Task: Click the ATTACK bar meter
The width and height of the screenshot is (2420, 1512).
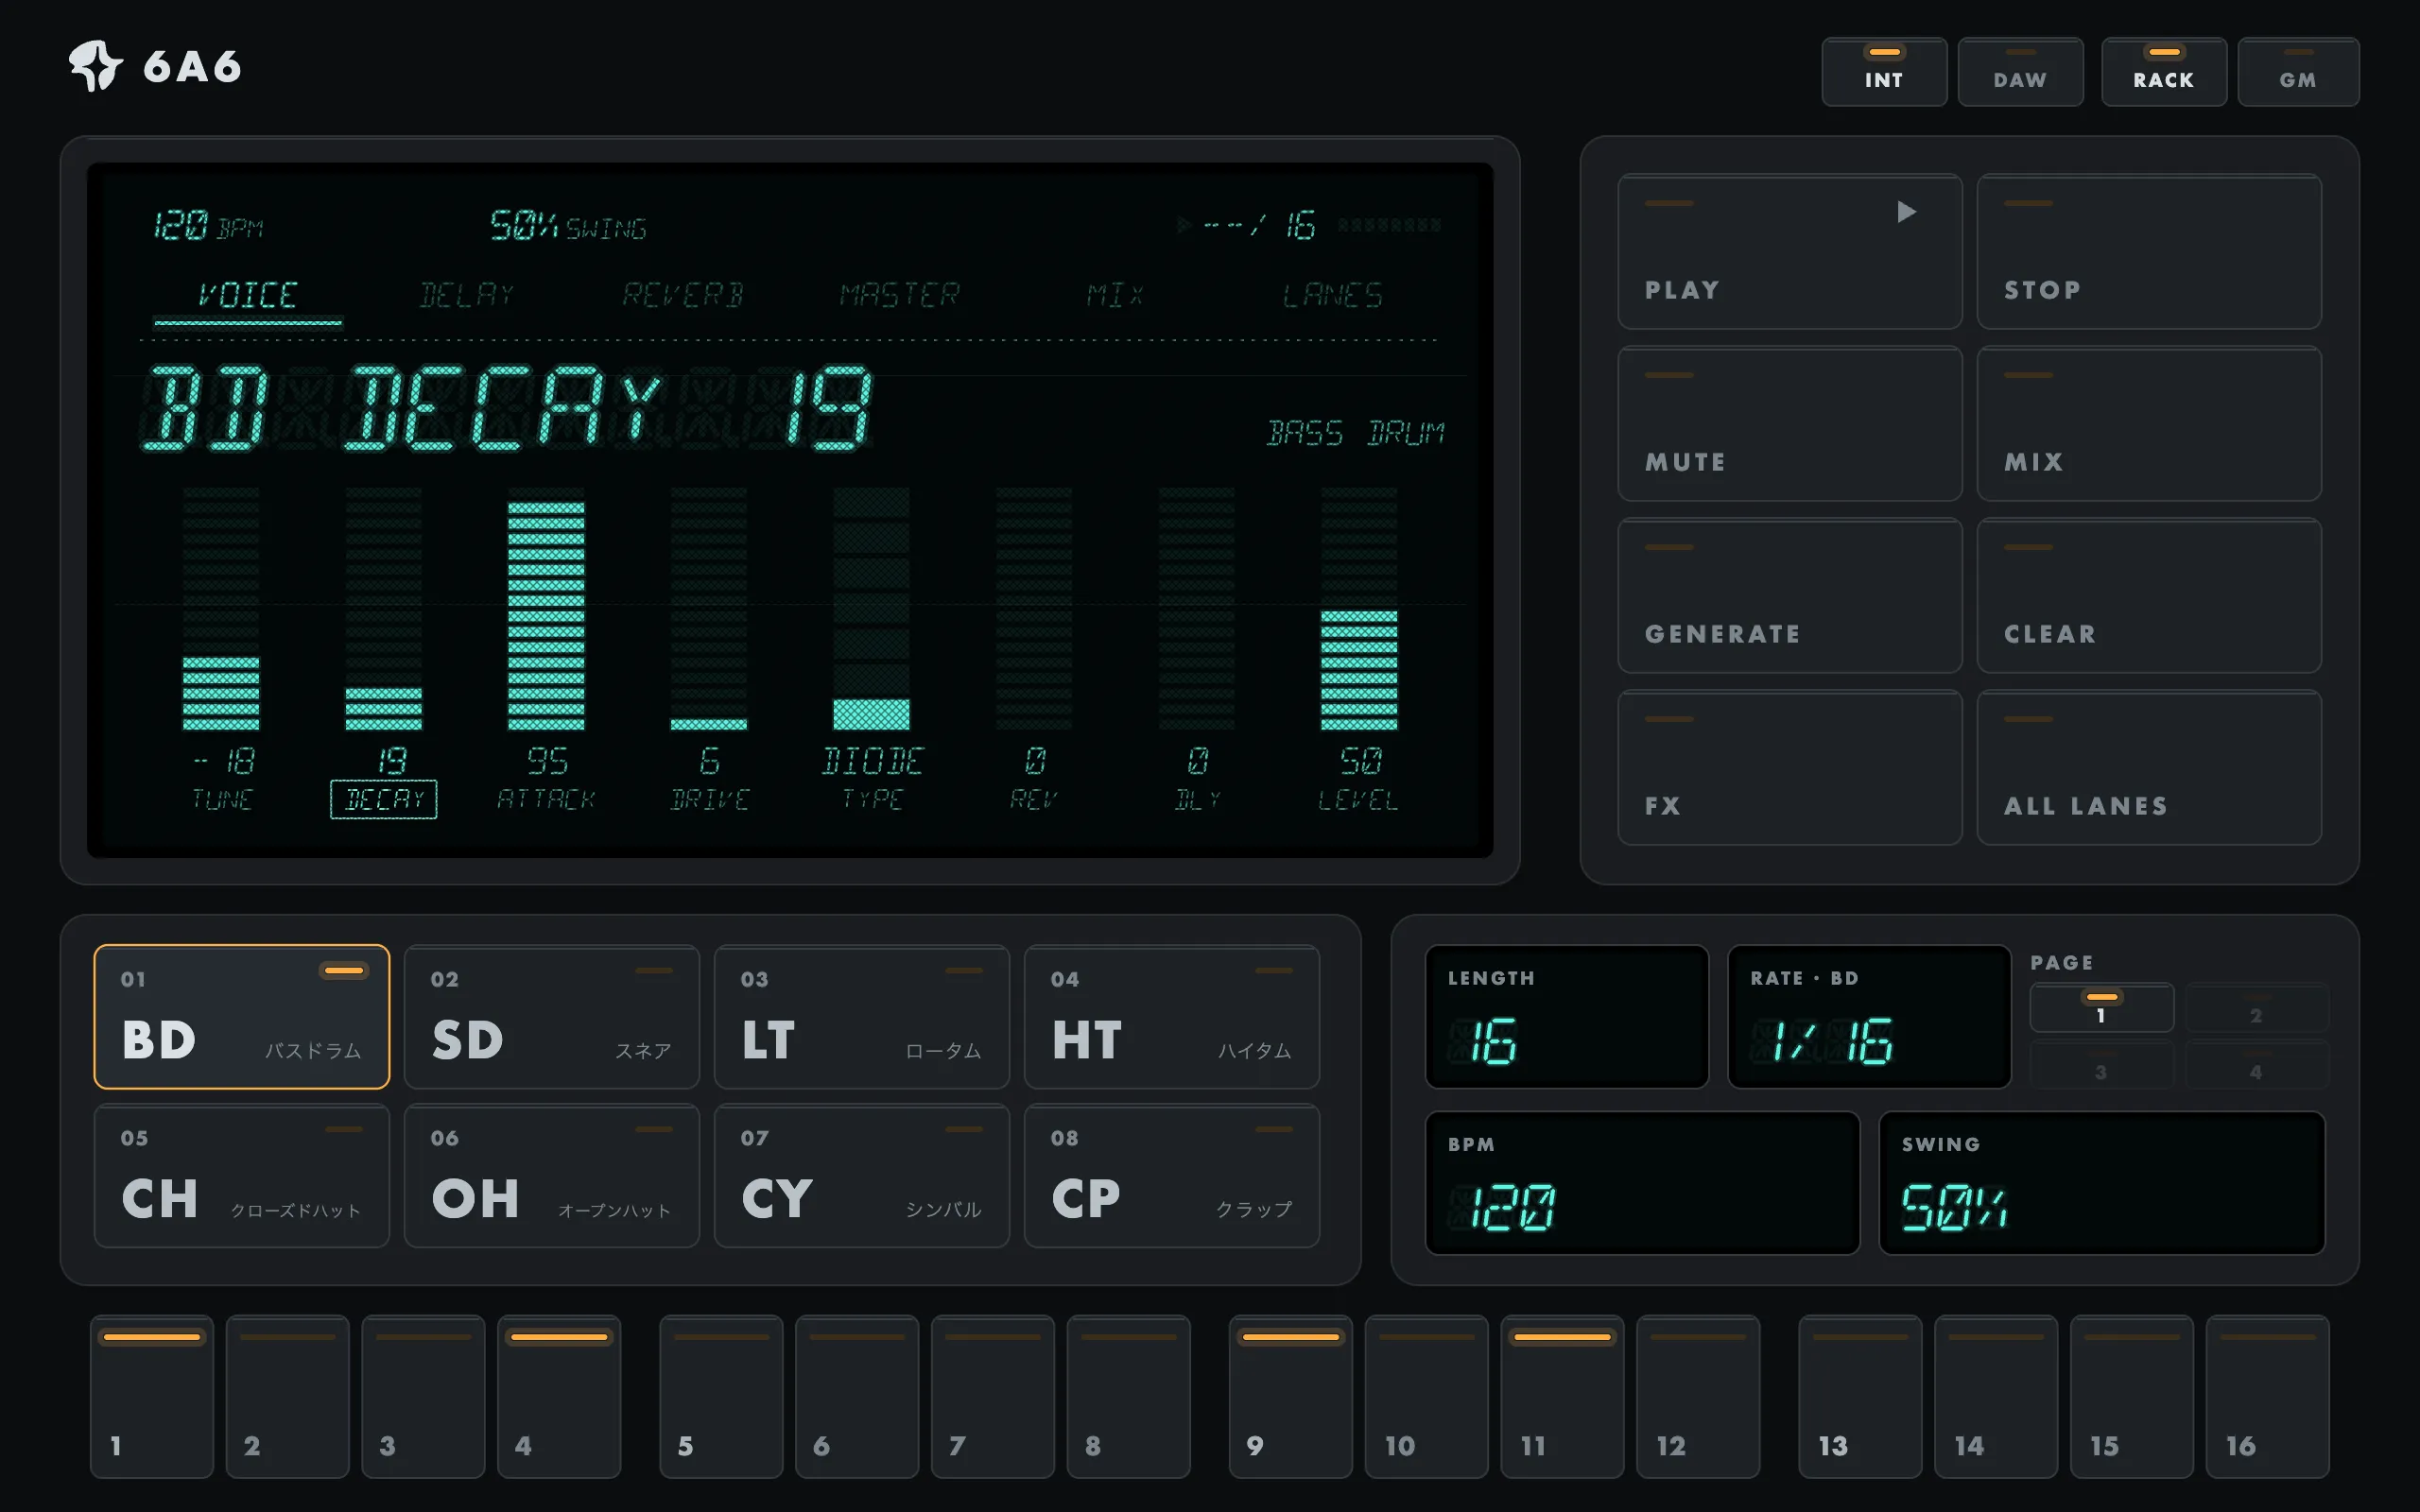Action: pyautogui.click(x=546, y=609)
